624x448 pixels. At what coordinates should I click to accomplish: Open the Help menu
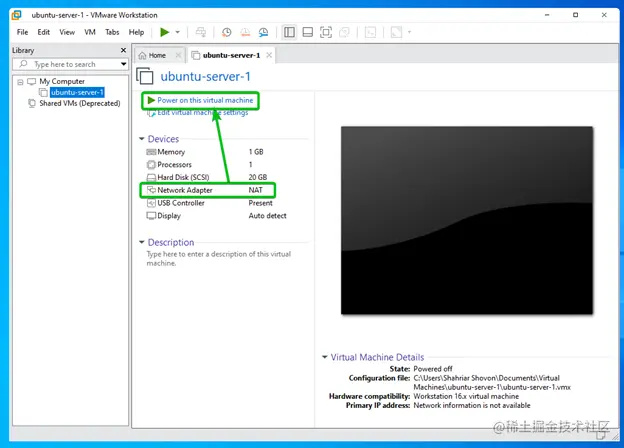136,32
